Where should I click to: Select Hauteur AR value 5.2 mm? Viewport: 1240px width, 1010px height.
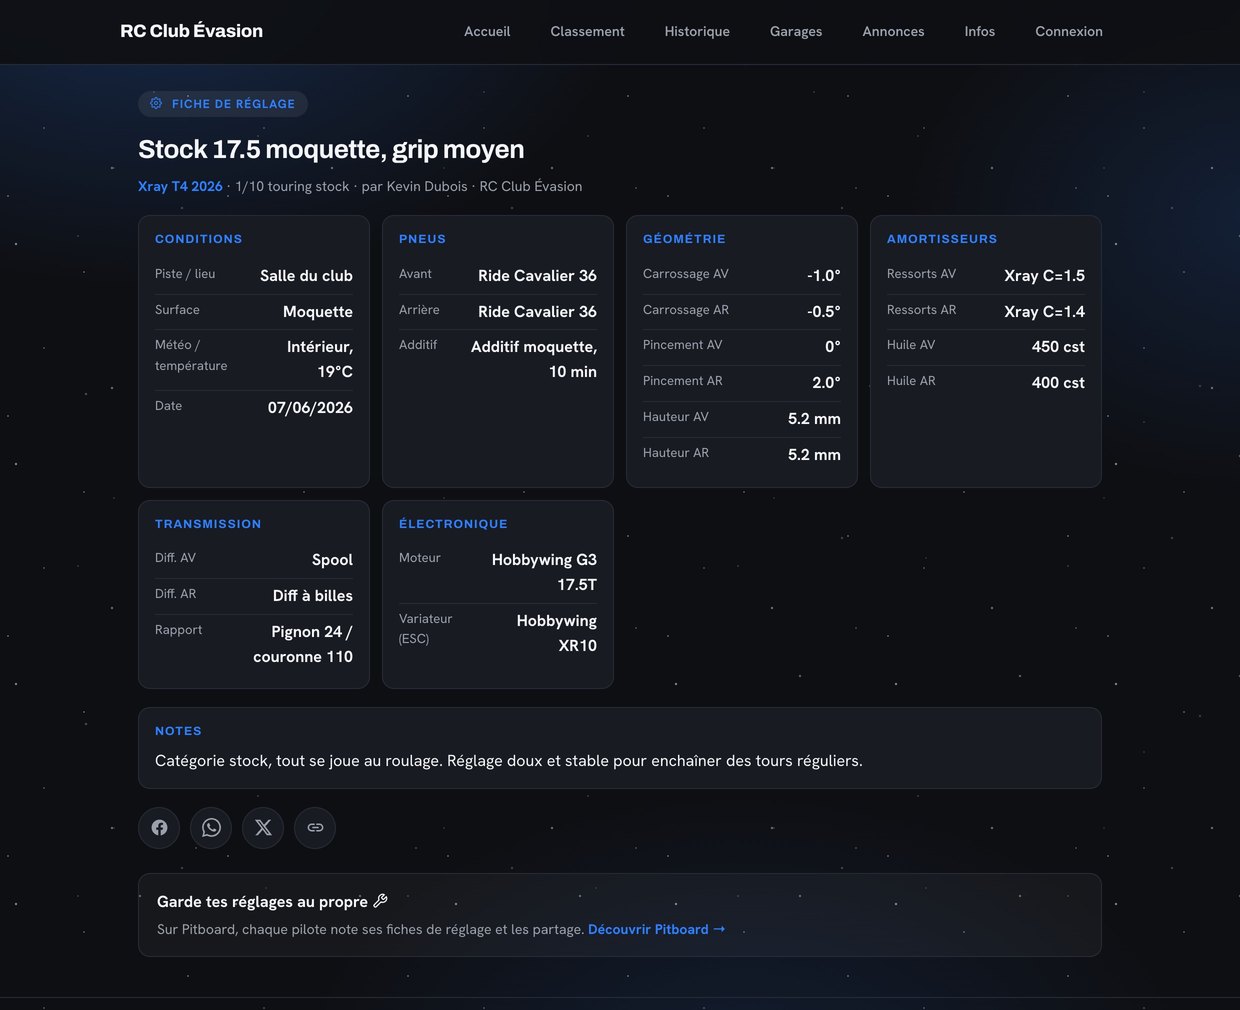[814, 455]
